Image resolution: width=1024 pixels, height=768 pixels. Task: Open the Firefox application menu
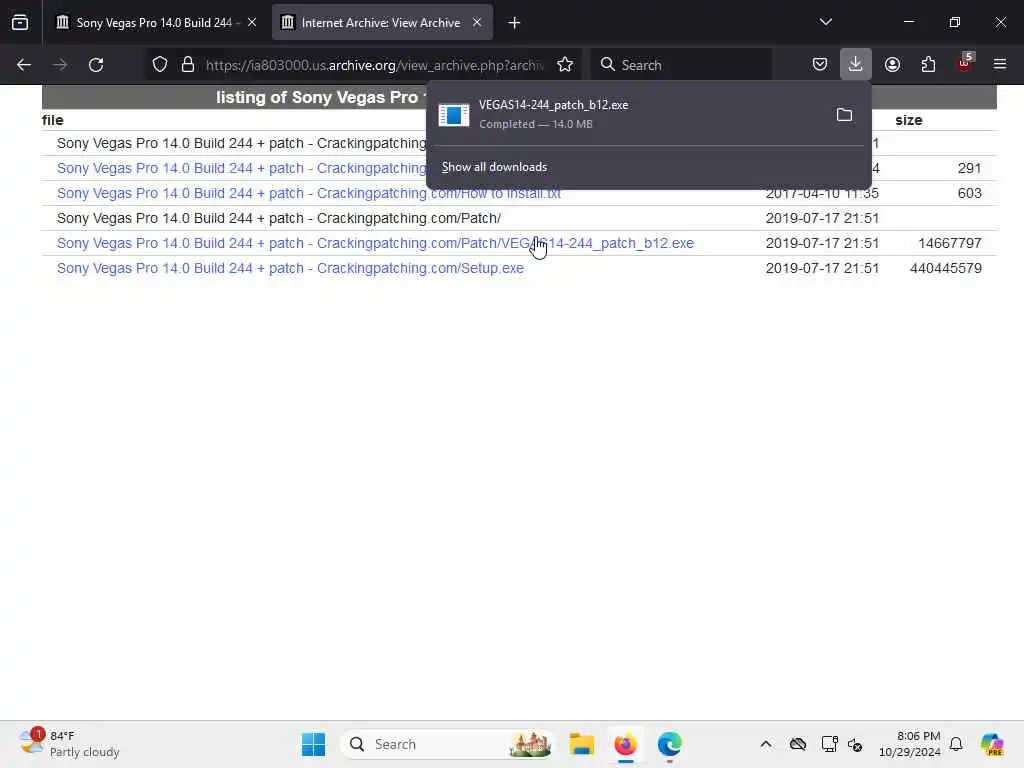(1000, 64)
